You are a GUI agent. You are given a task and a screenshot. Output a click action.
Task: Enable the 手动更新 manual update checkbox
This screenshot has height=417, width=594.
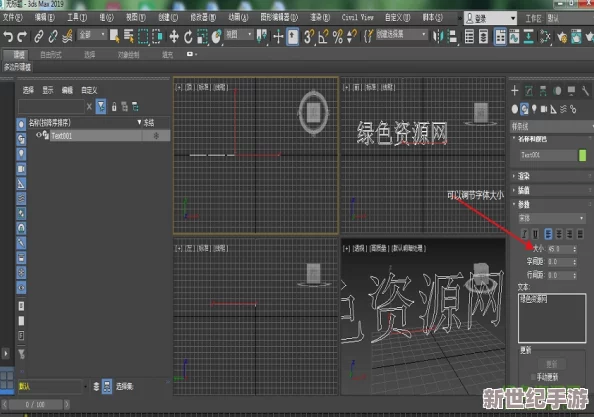pyautogui.click(x=533, y=376)
